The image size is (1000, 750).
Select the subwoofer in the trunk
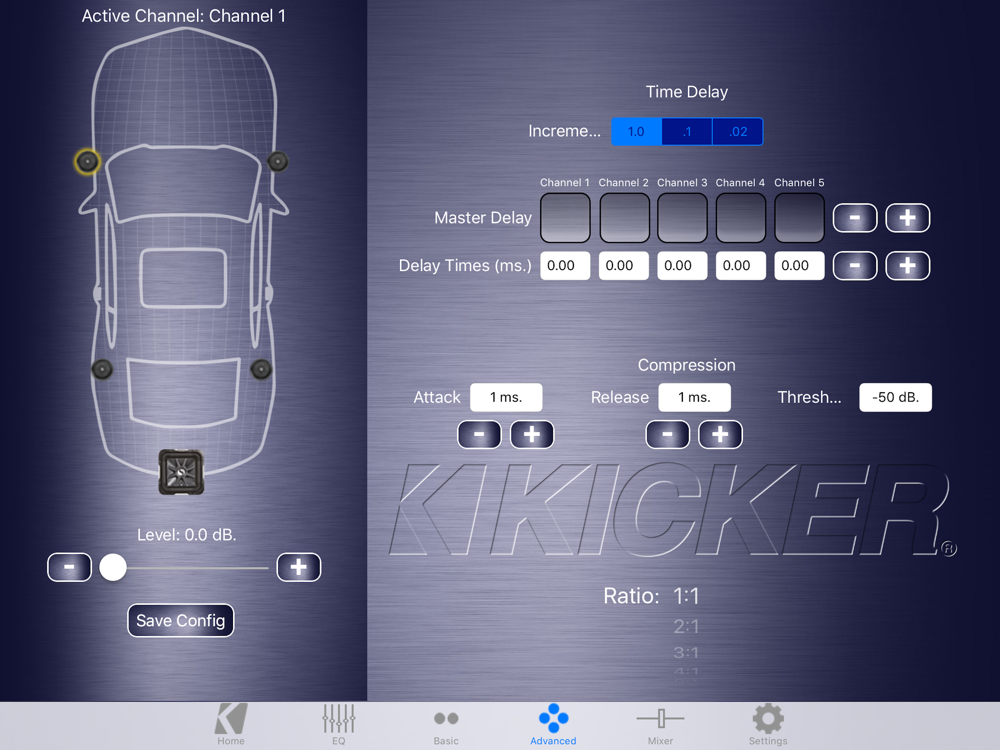(181, 472)
